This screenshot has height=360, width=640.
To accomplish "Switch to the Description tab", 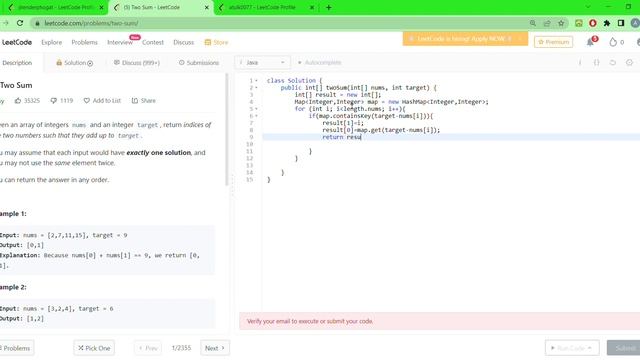I will [17, 63].
